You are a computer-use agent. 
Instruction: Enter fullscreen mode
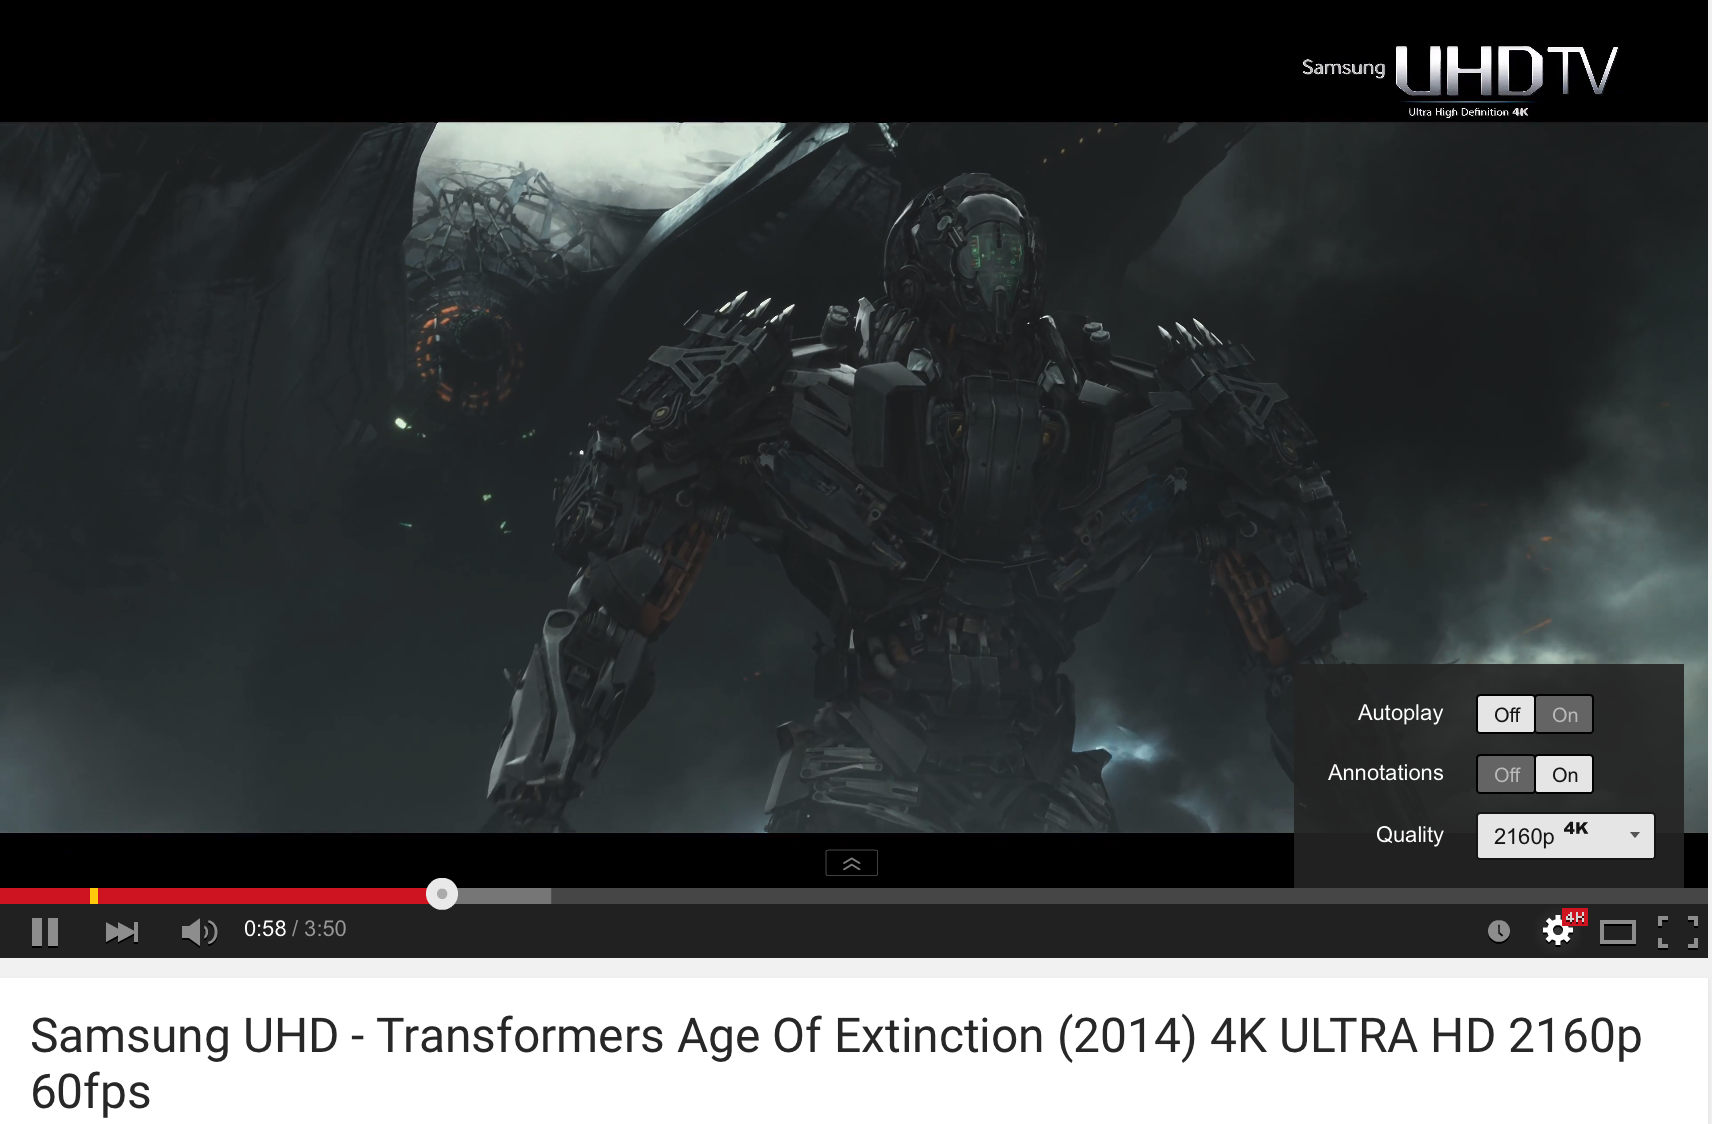1677,932
